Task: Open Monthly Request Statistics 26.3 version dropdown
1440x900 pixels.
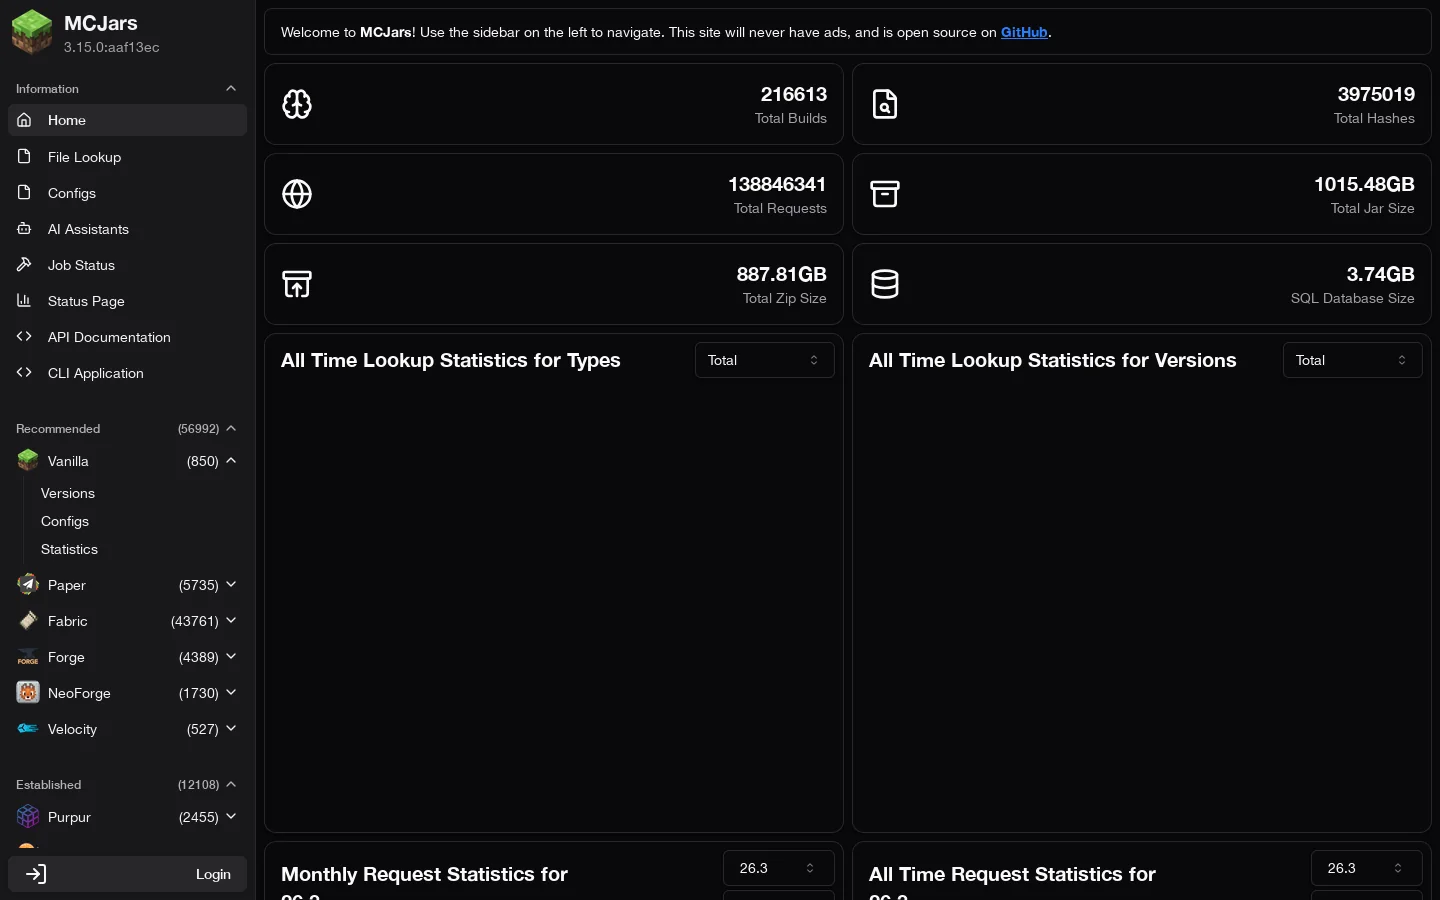Action: [x=778, y=868]
